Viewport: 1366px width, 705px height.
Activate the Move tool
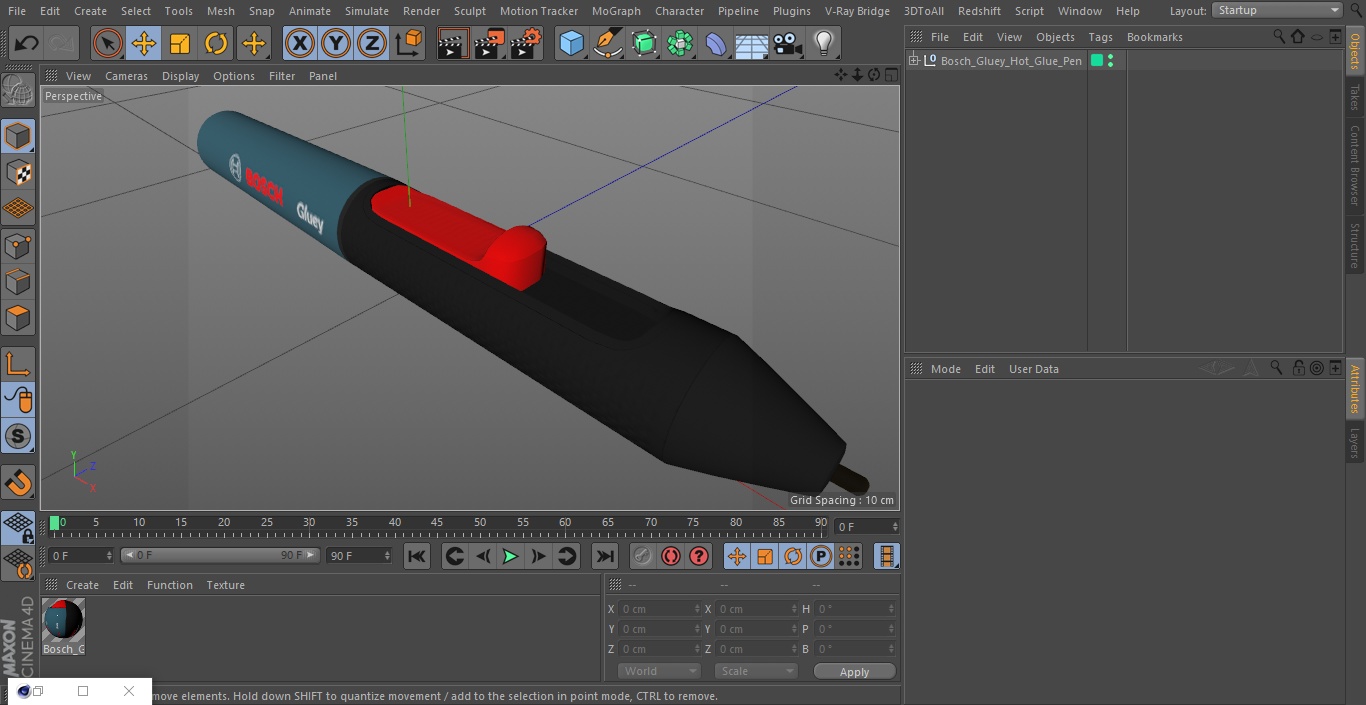point(144,43)
